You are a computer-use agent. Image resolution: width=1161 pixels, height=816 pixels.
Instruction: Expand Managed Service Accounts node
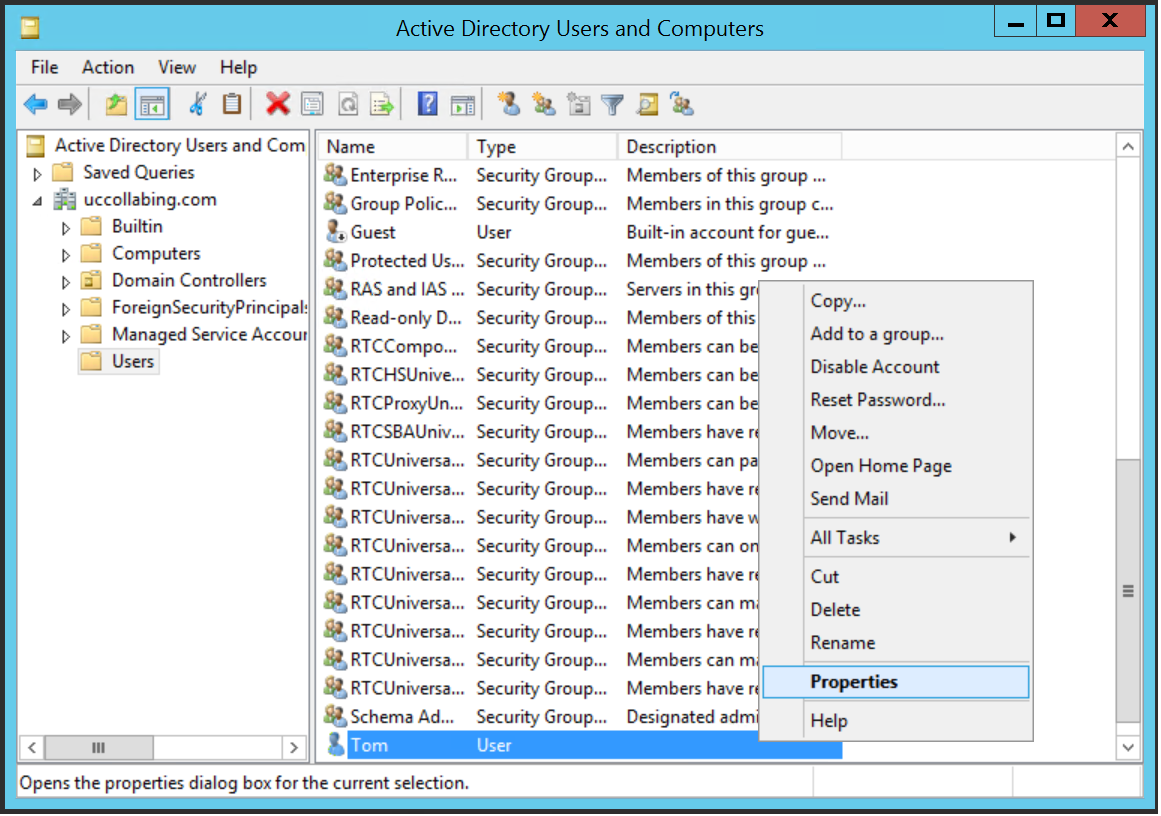point(65,336)
